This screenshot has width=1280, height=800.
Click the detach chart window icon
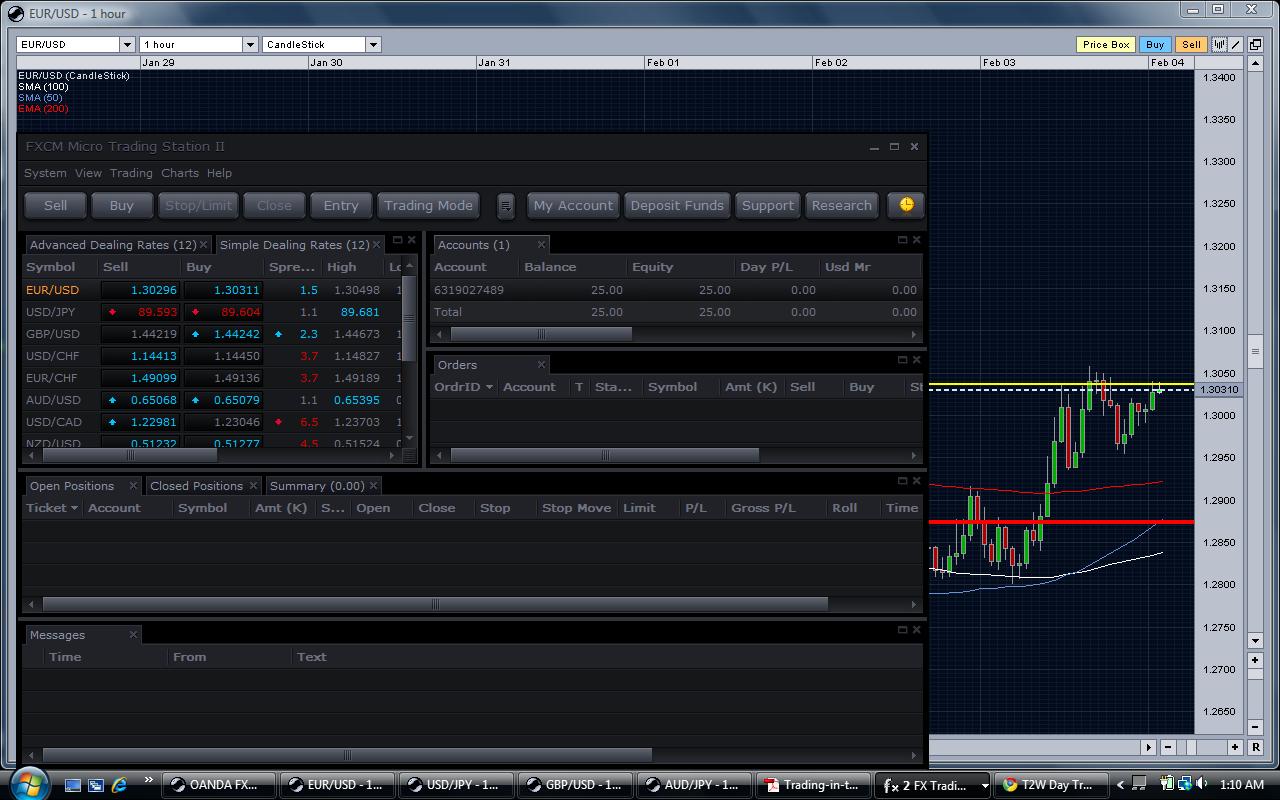[1254, 44]
